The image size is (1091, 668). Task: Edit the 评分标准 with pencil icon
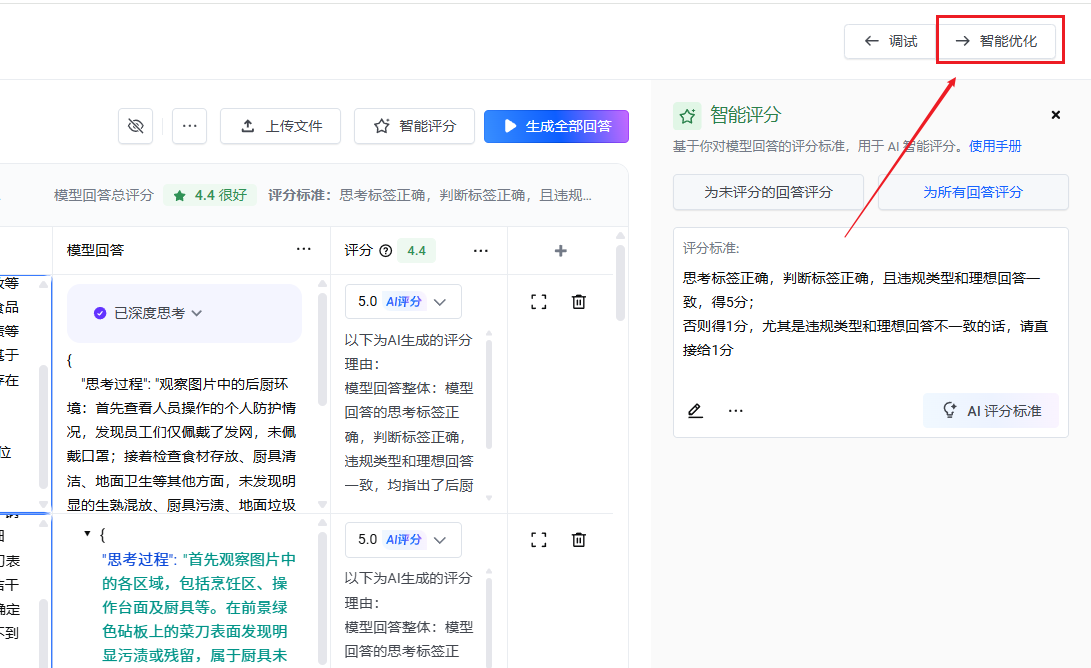695,410
